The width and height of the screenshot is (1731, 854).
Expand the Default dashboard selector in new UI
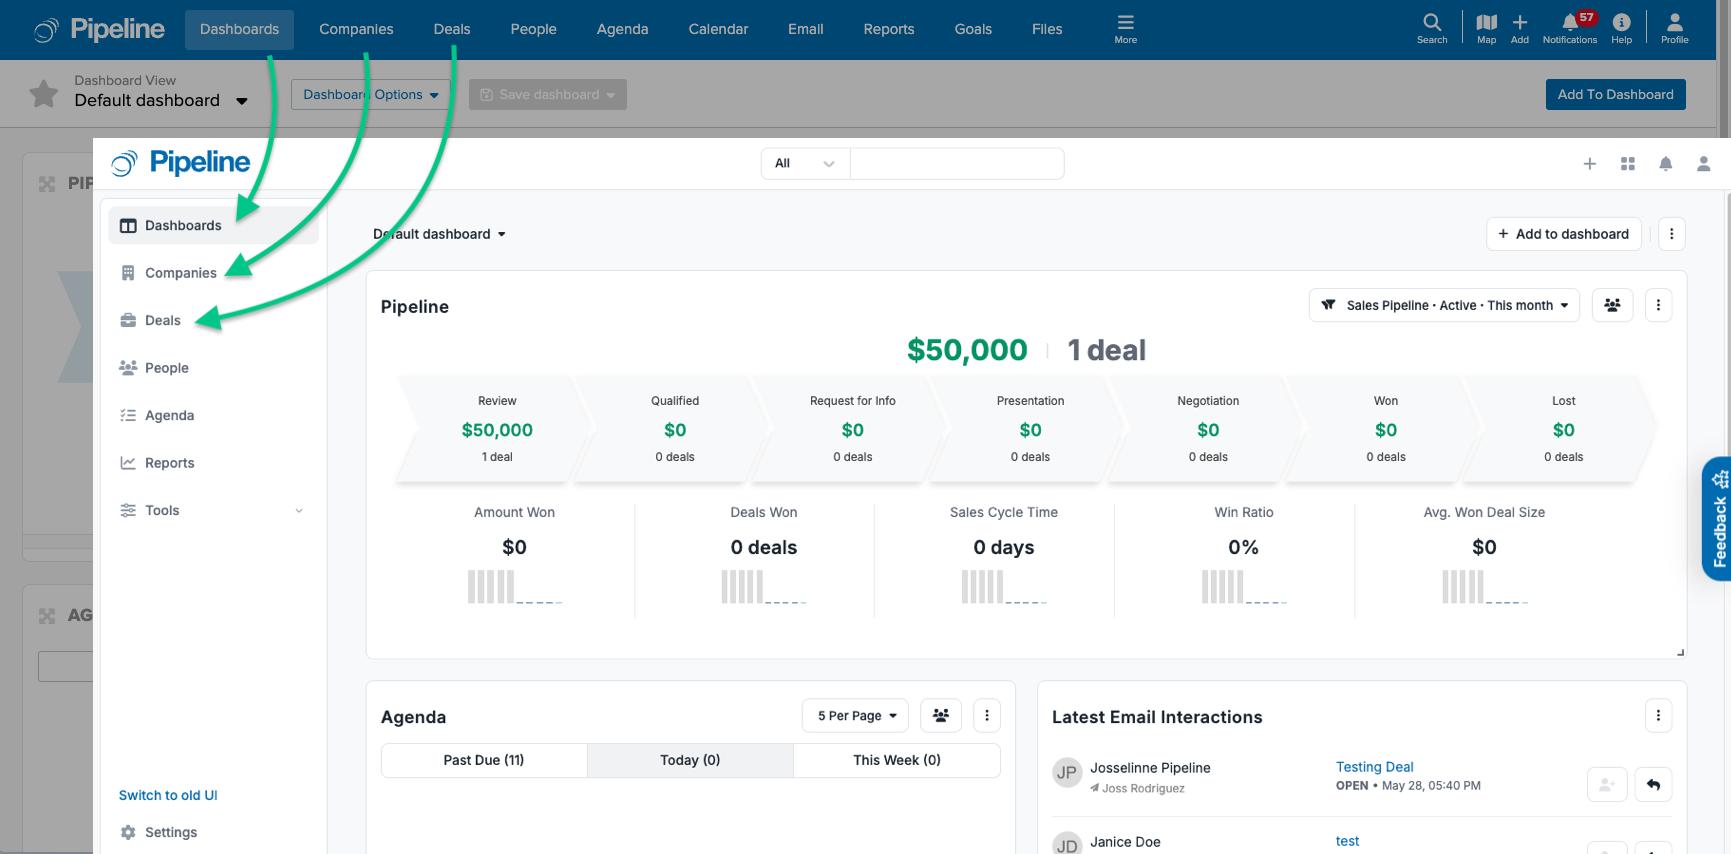(x=440, y=234)
